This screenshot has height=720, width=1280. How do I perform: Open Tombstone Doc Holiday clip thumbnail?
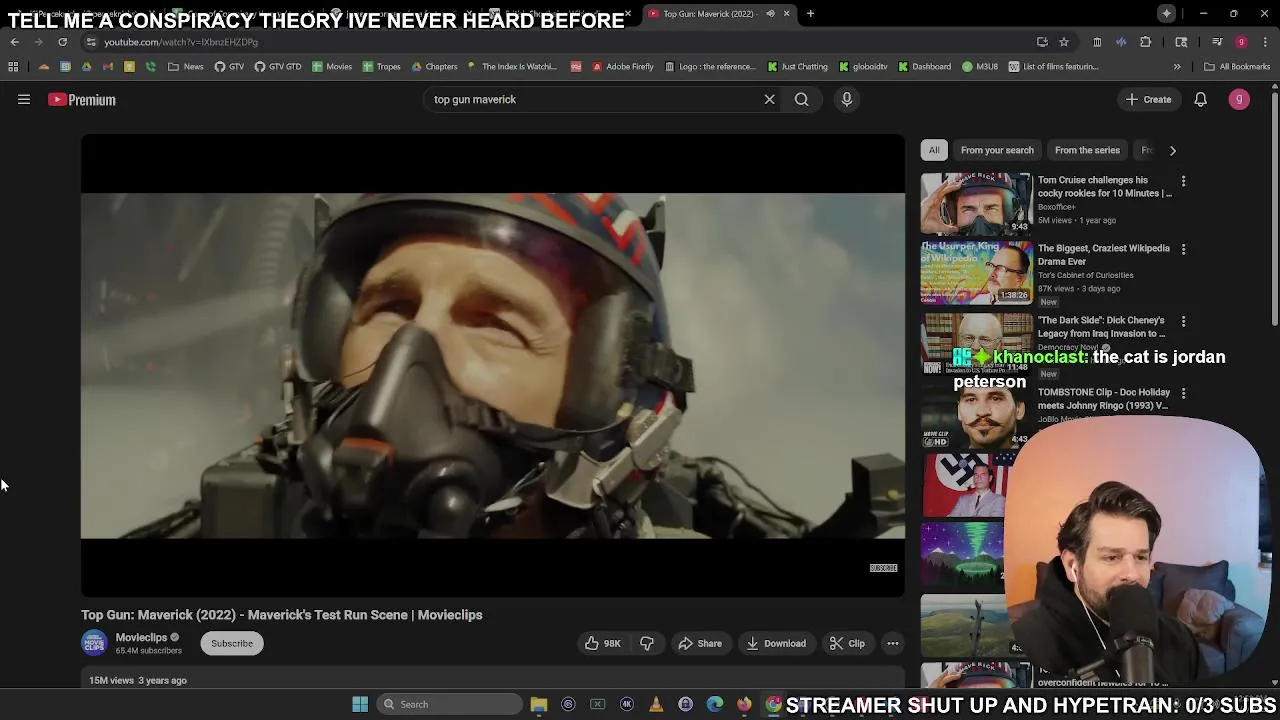976,415
